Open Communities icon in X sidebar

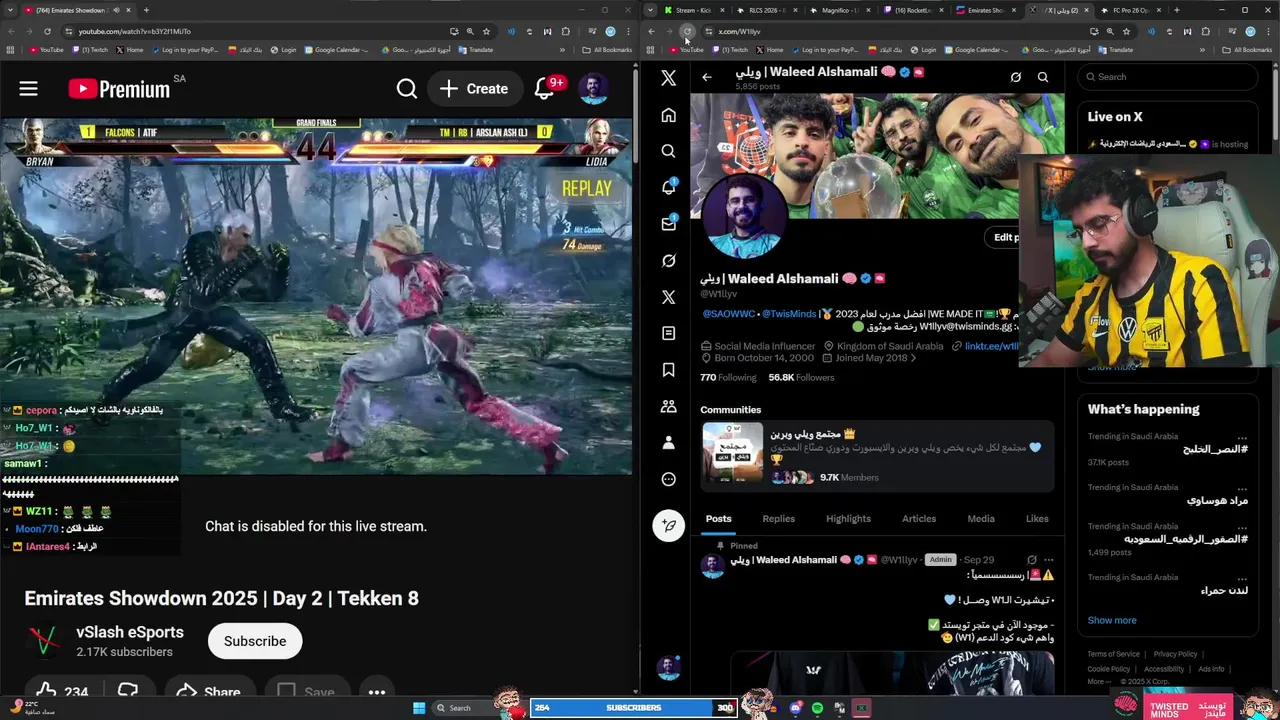669,406
